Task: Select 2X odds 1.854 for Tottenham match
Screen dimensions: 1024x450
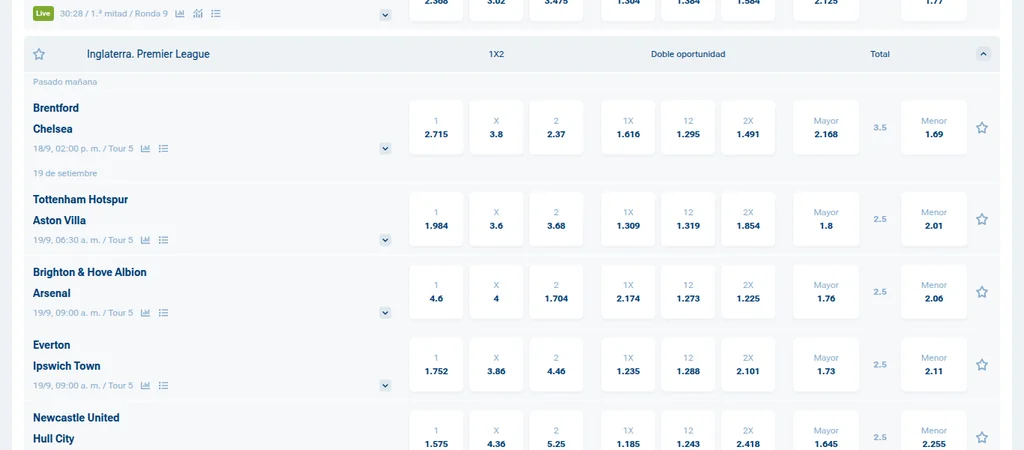Action: (x=748, y=219)
